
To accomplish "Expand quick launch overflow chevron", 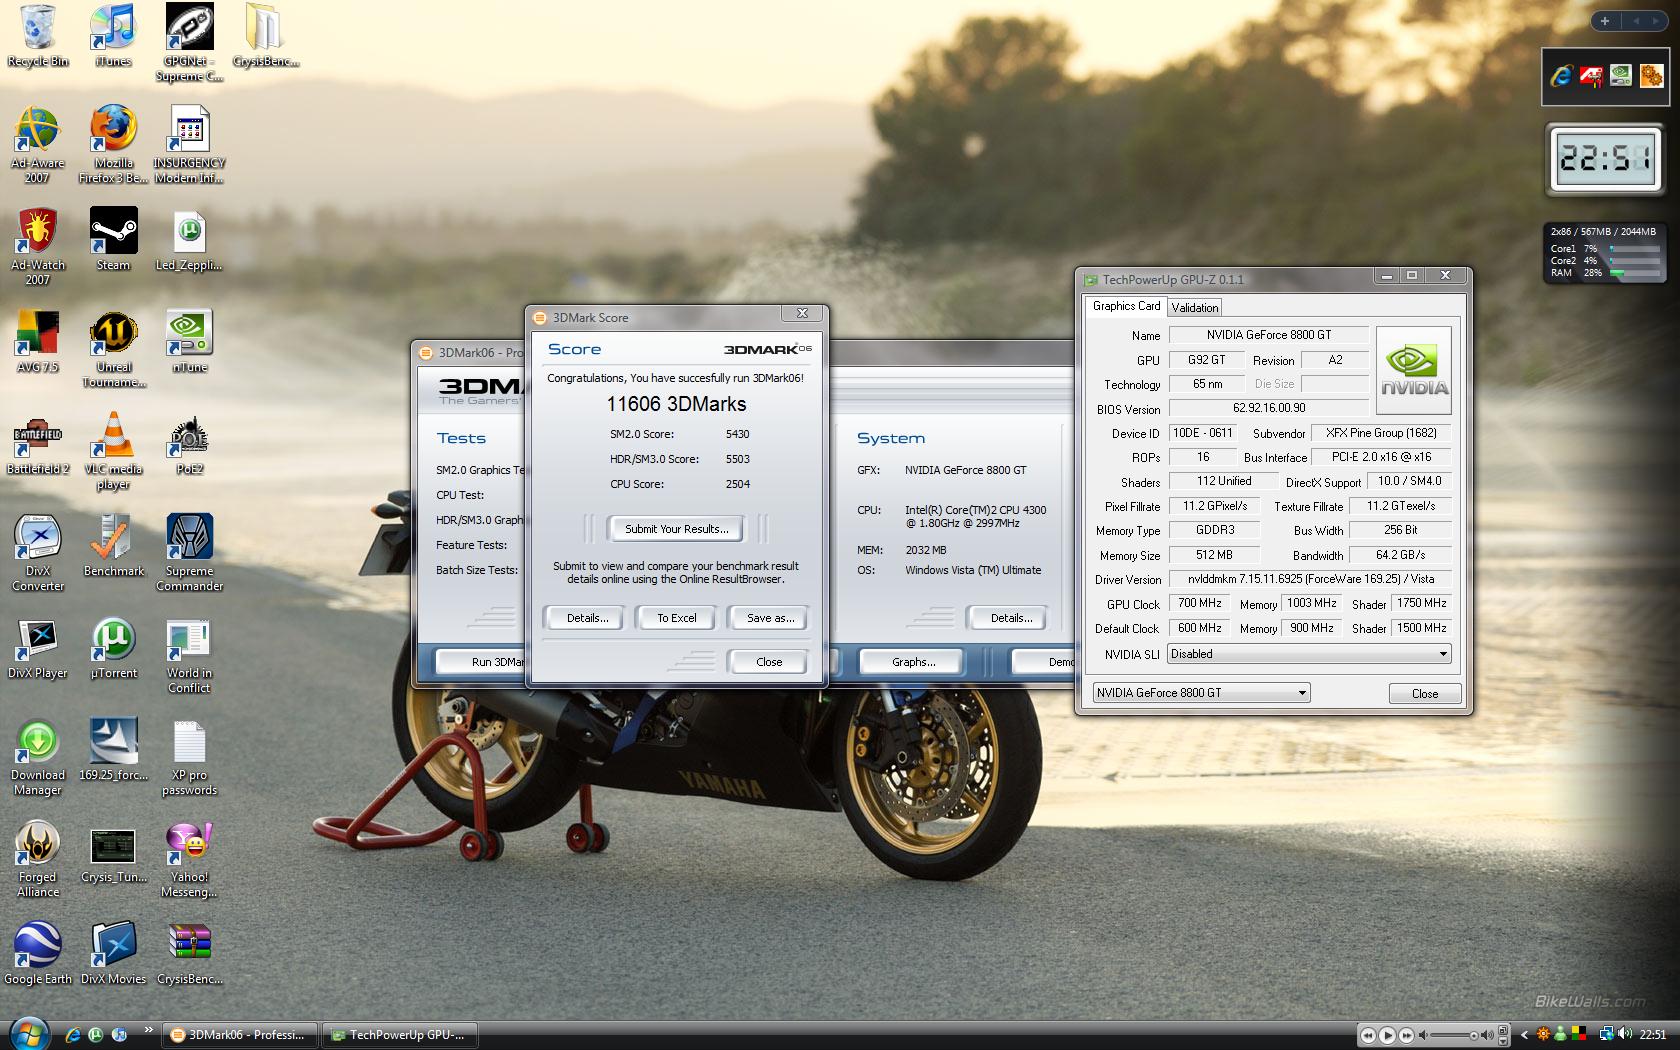I will click(x=148, y=1030).
